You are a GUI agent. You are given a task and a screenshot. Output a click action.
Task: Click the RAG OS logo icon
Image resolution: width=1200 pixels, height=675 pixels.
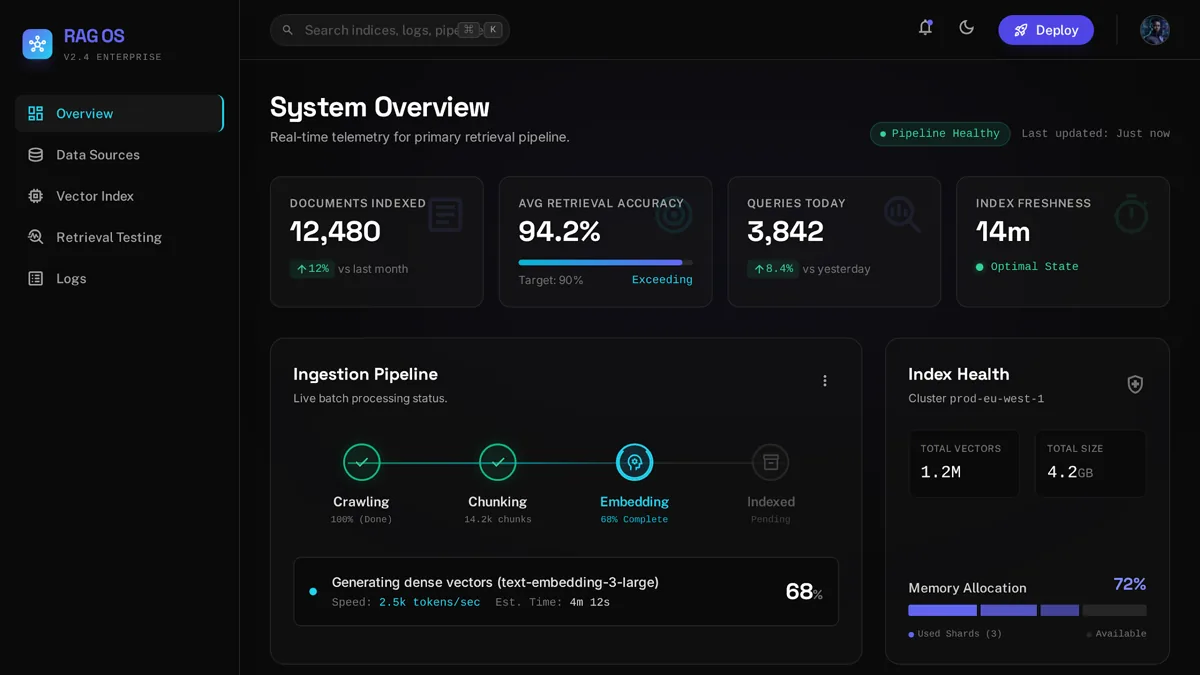(37, 44)
